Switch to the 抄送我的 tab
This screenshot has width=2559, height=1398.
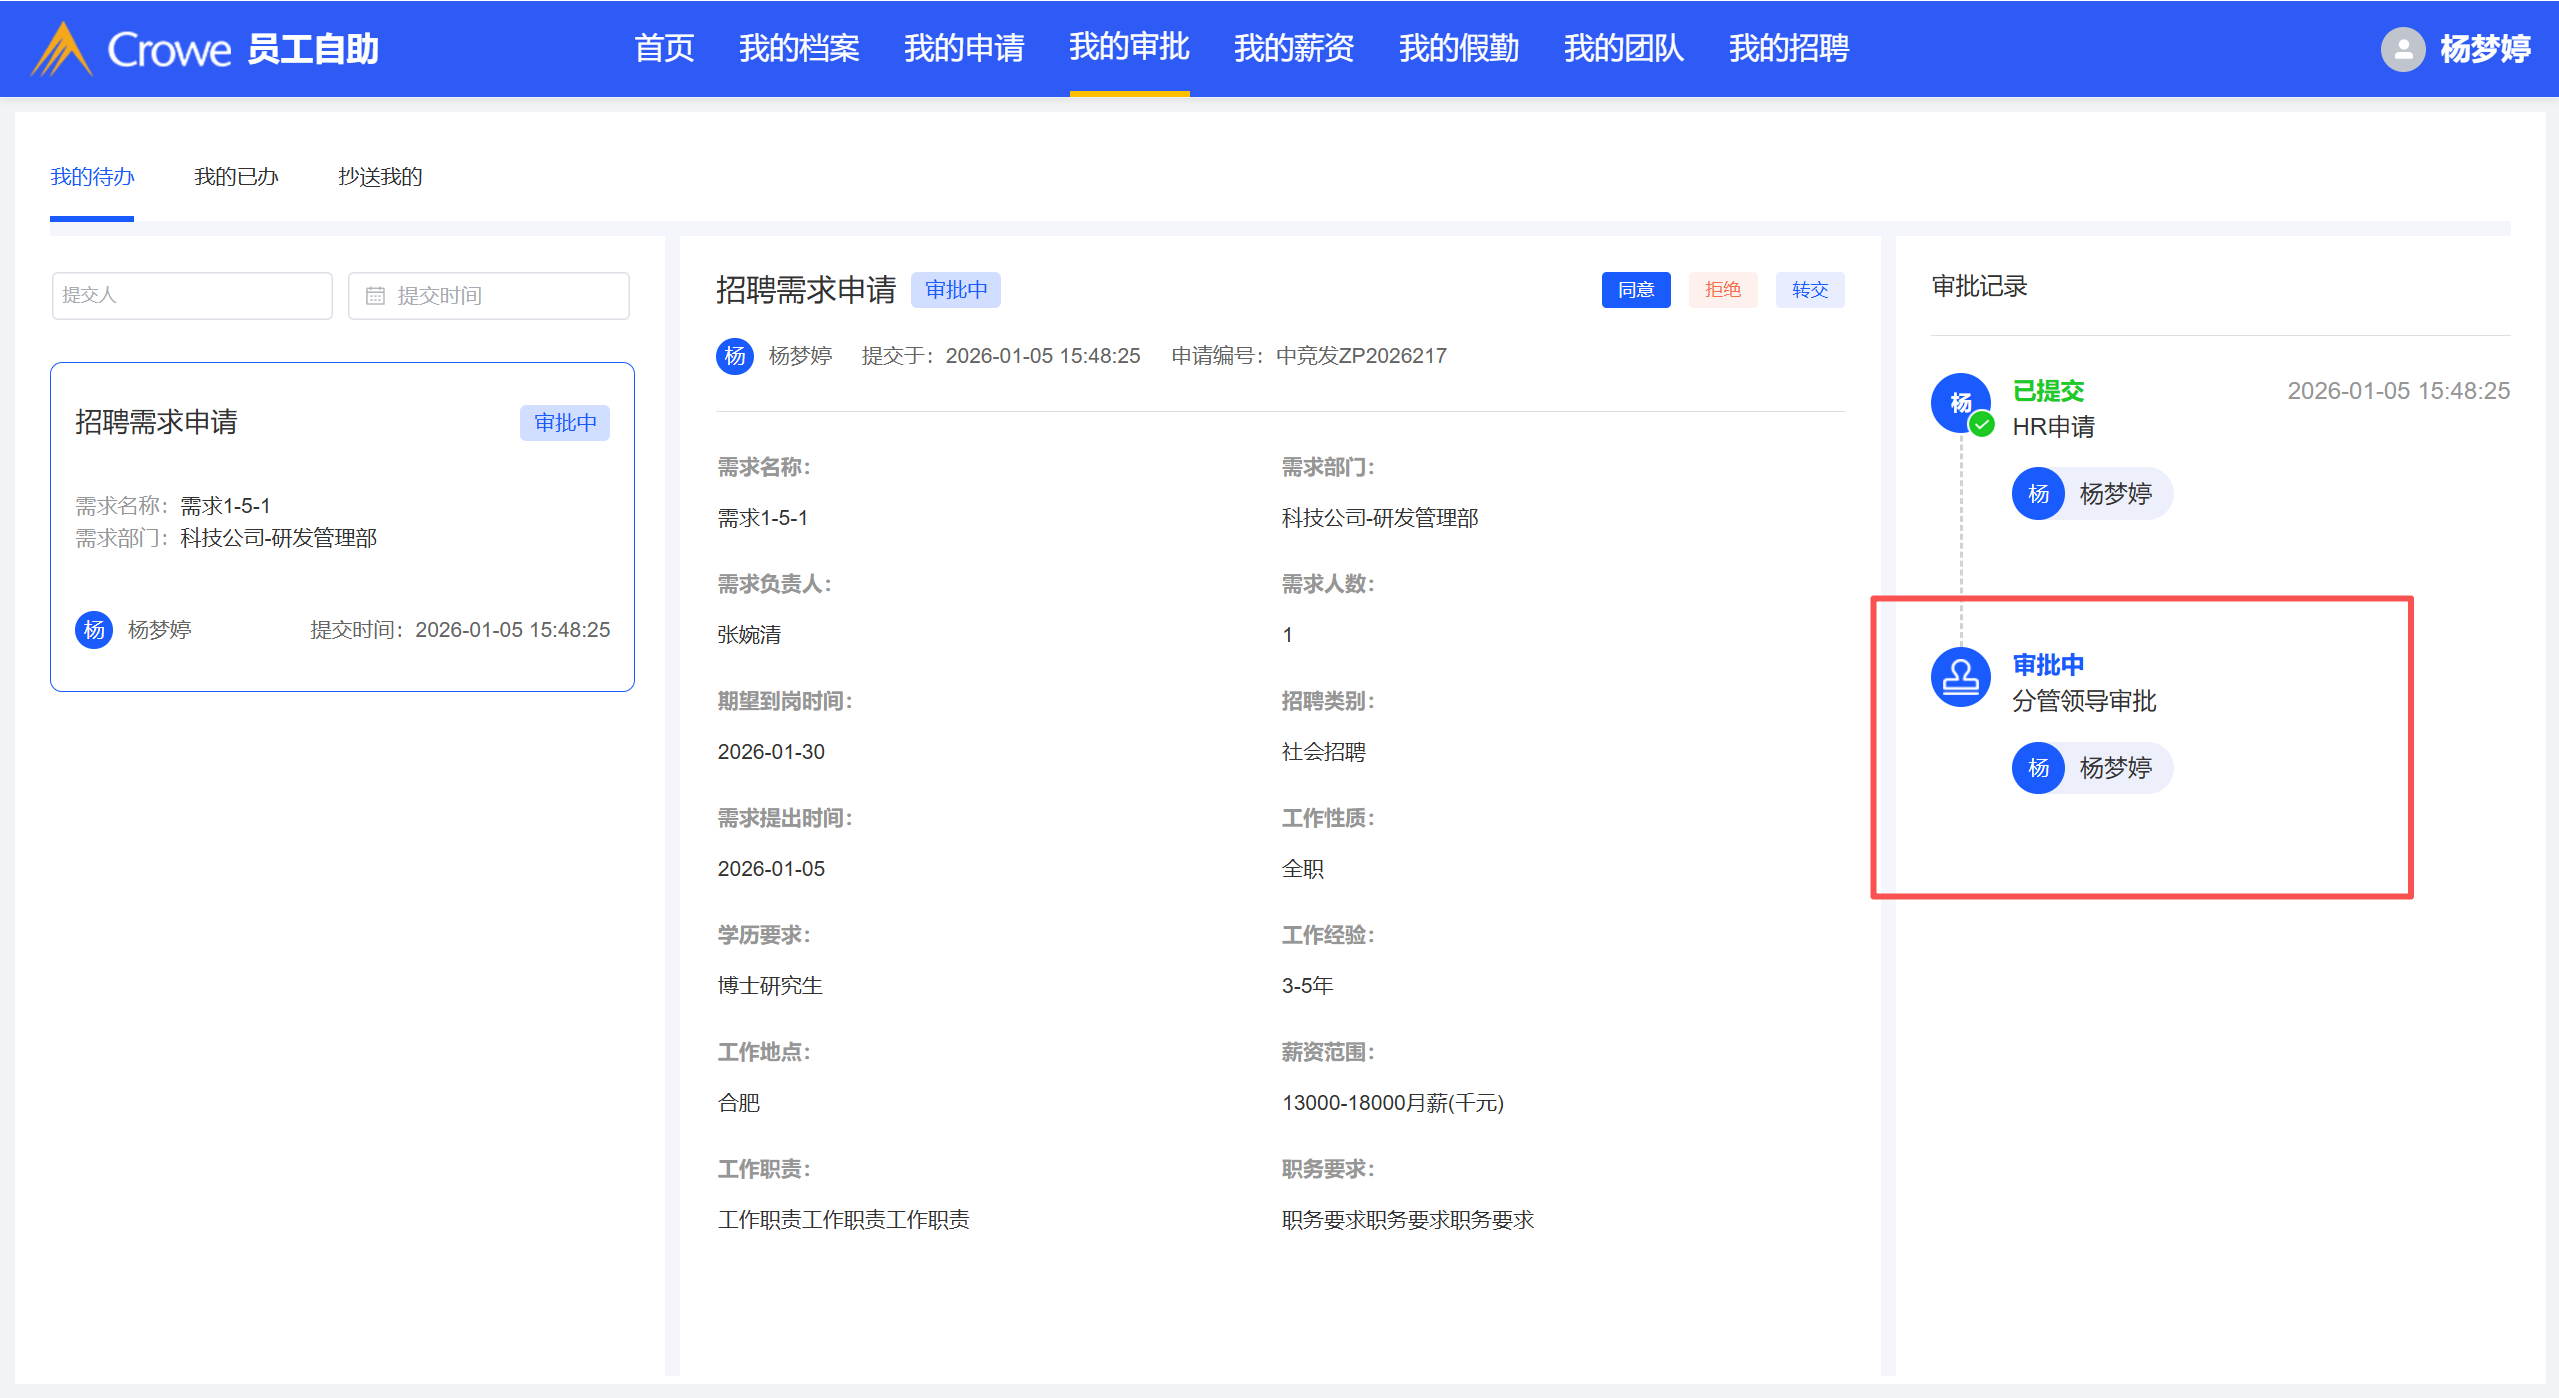pyautogui.click(x=380, y=177)
